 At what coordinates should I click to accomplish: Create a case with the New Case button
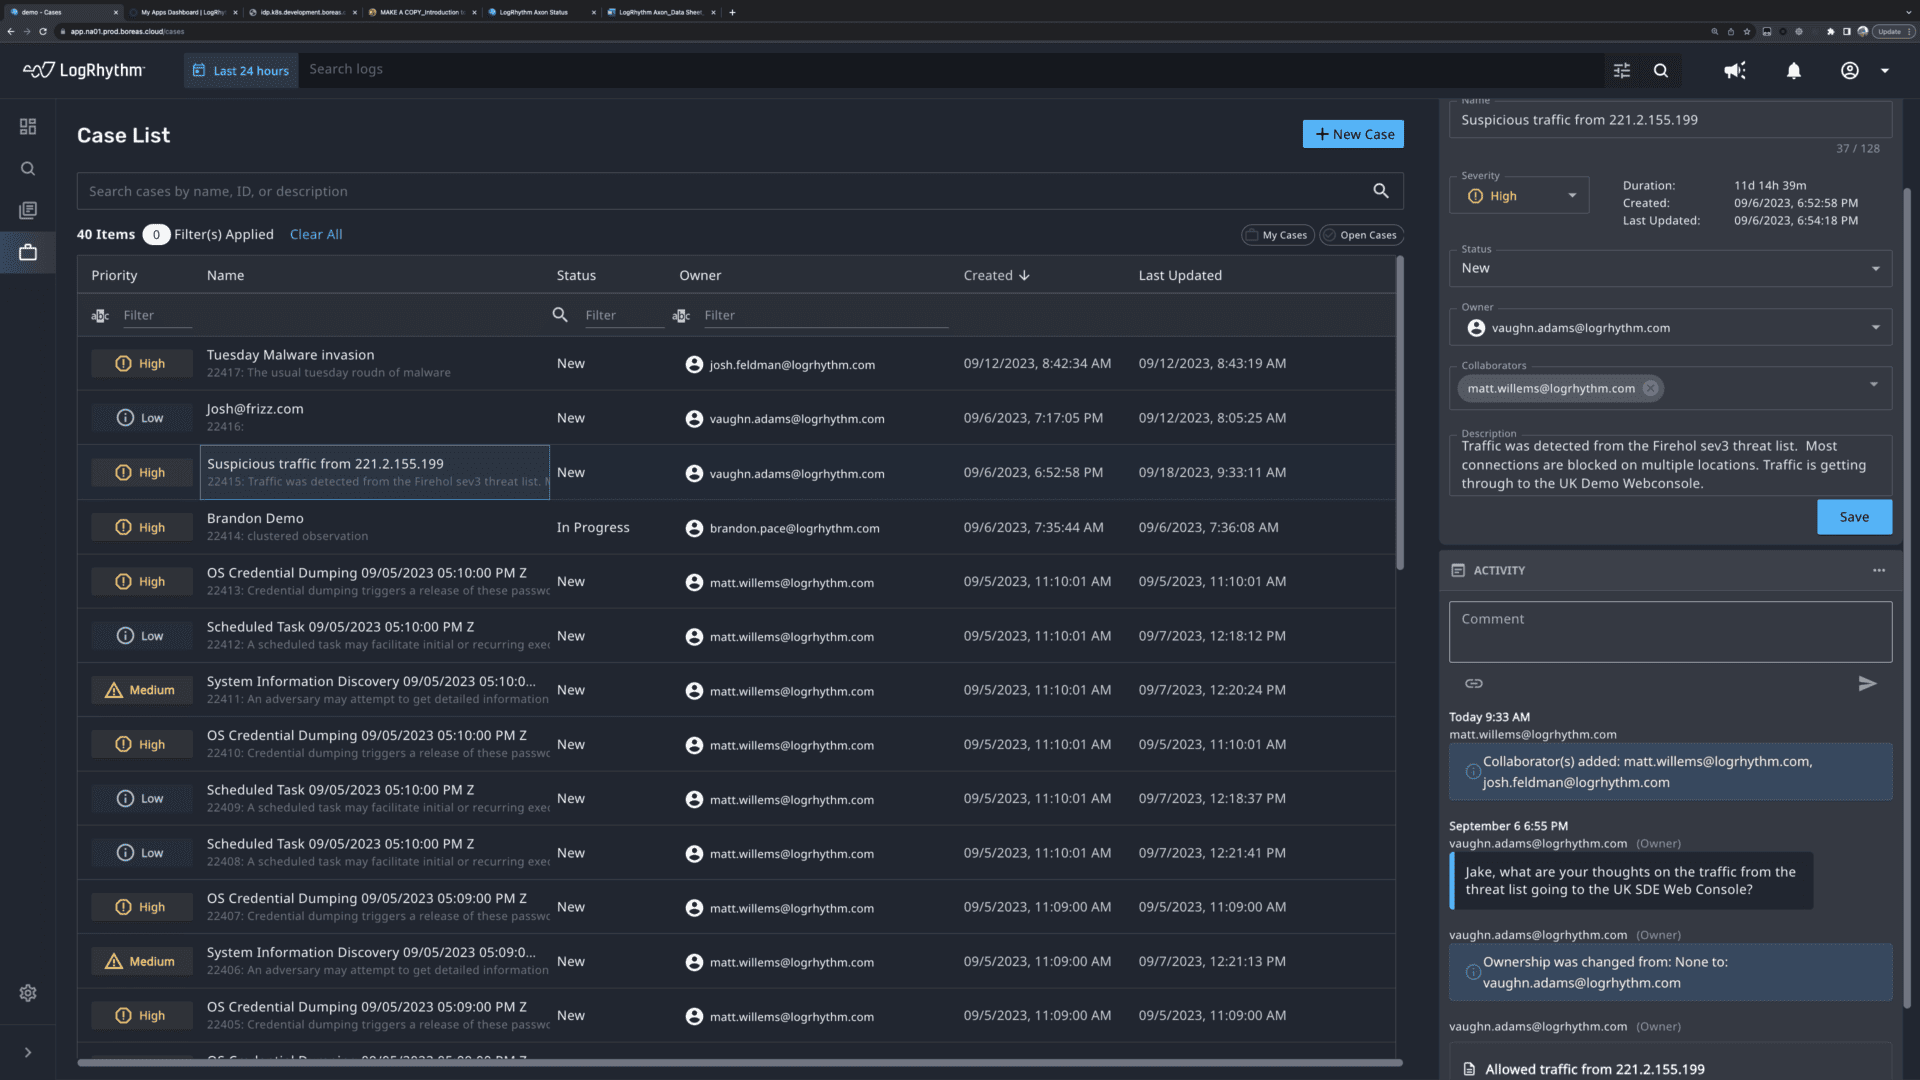1353,133
